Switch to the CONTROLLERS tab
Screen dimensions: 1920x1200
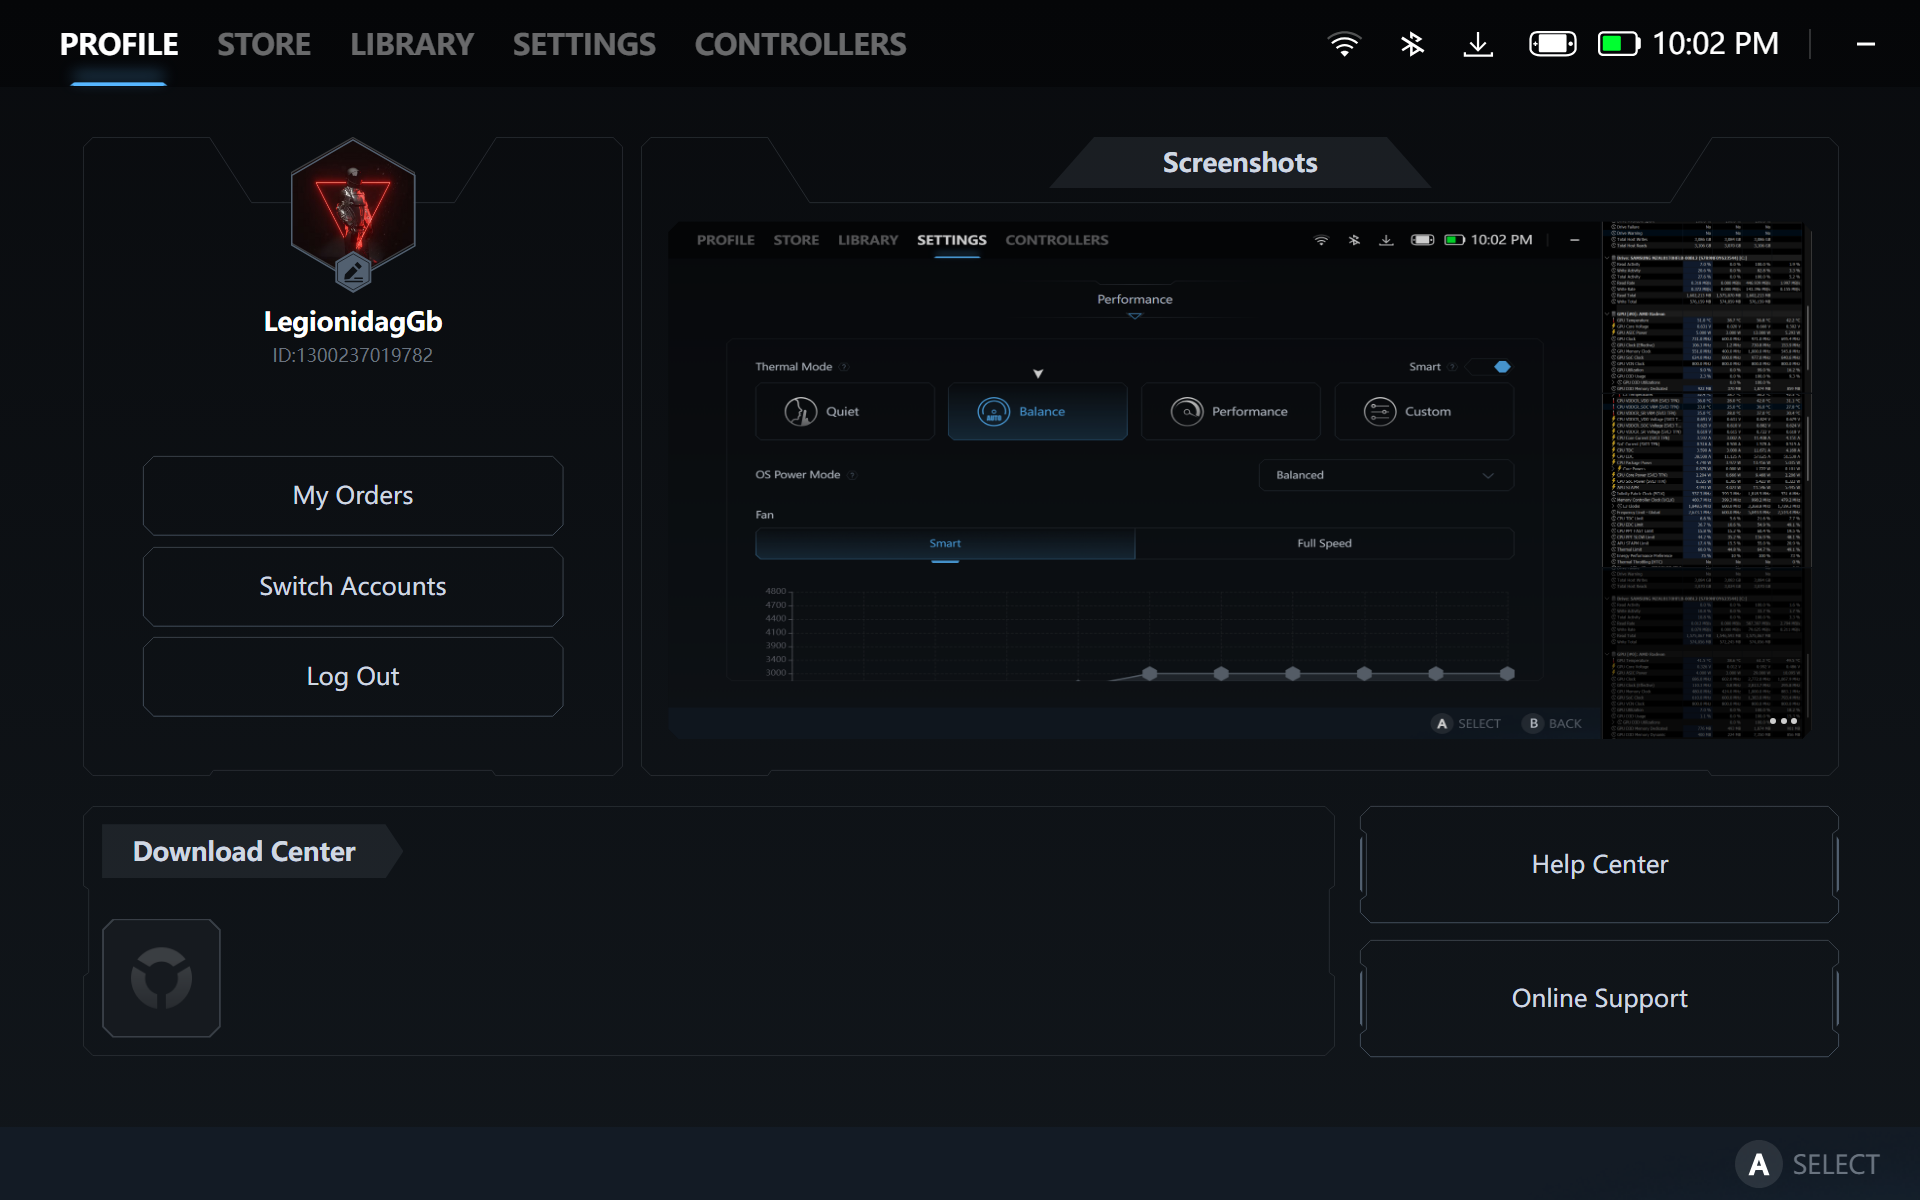800,44
